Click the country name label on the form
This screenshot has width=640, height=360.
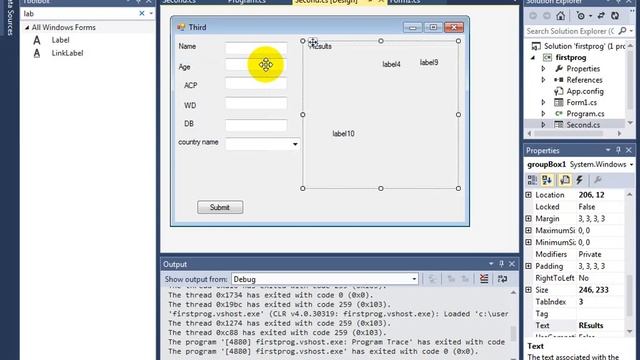coord(198,142)
